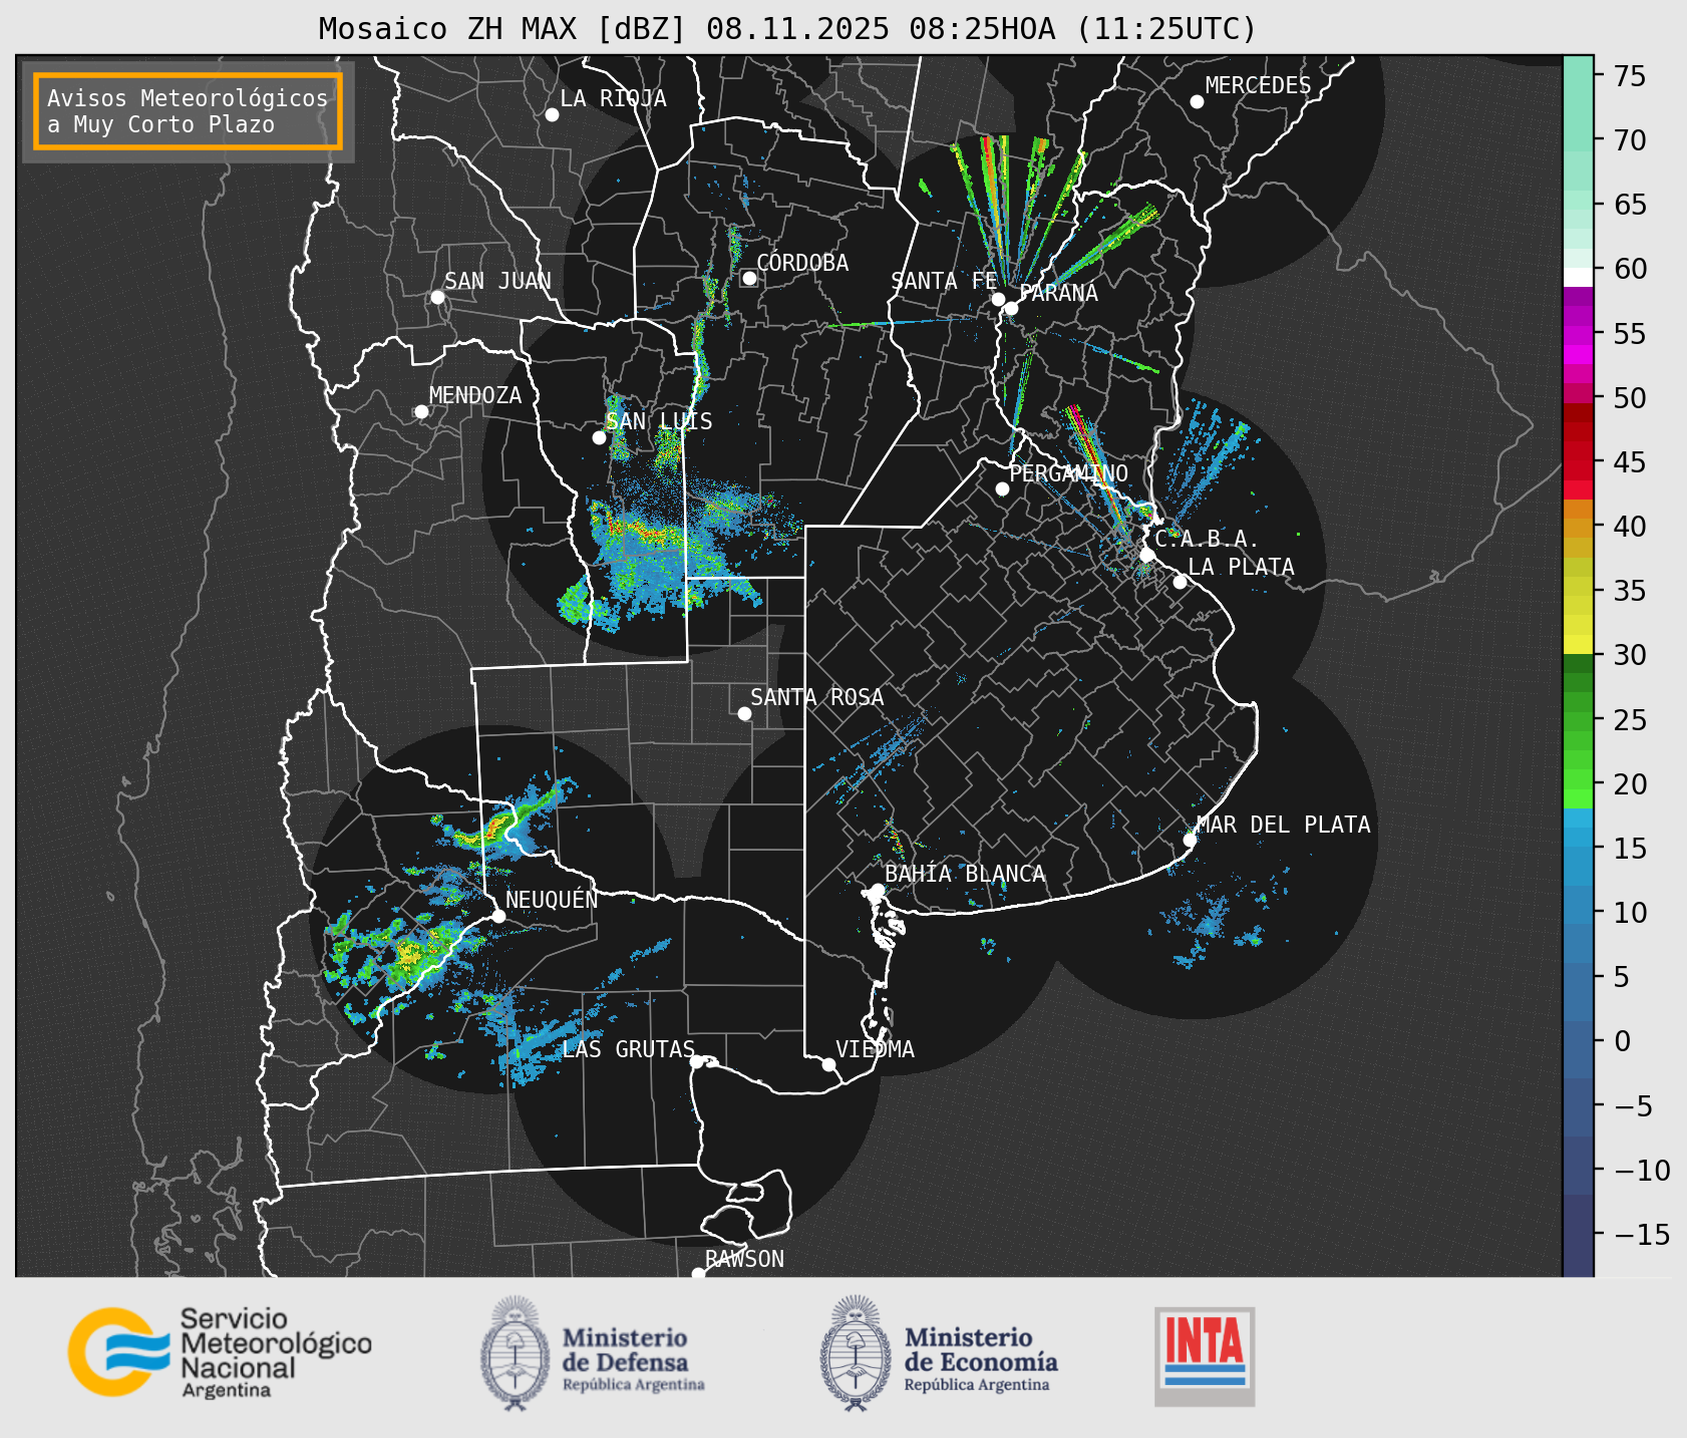Click the Bahía Blanca marker dot

tap(877, 890)
